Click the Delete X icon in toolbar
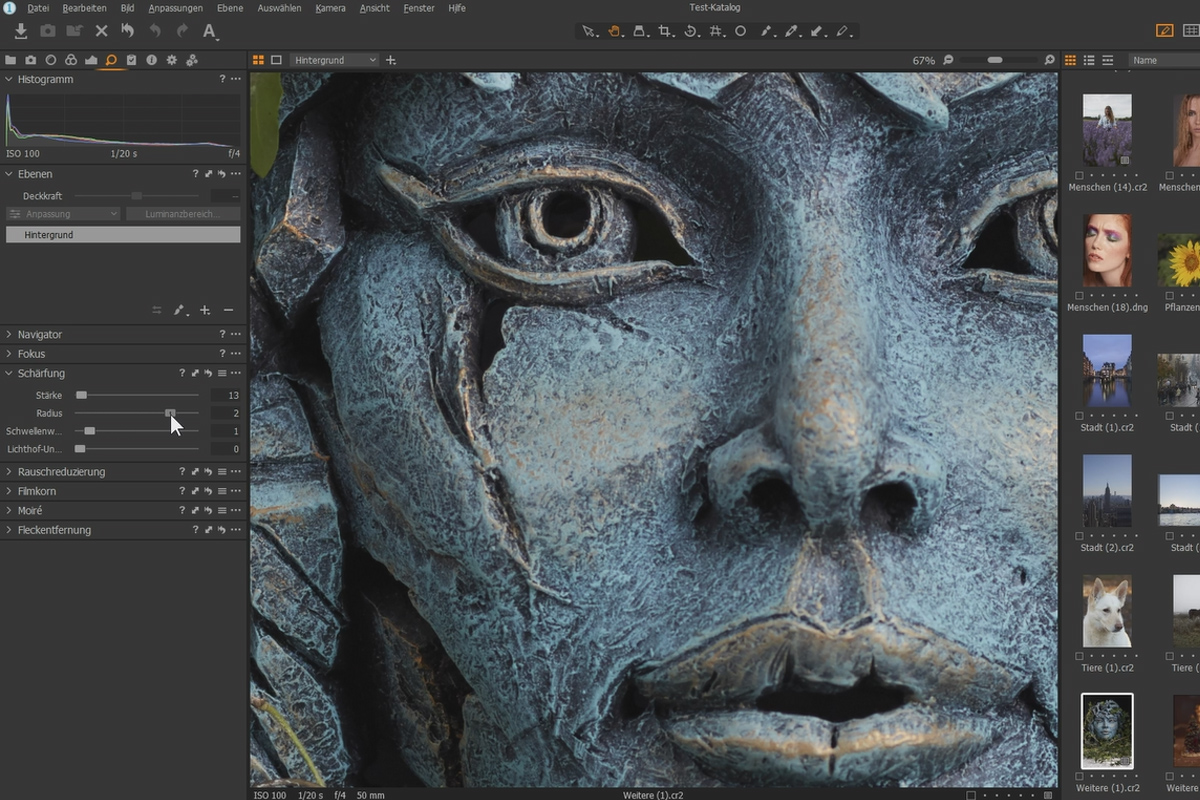This screenshot has height=800, width=1200. click(x=101, y=31)
